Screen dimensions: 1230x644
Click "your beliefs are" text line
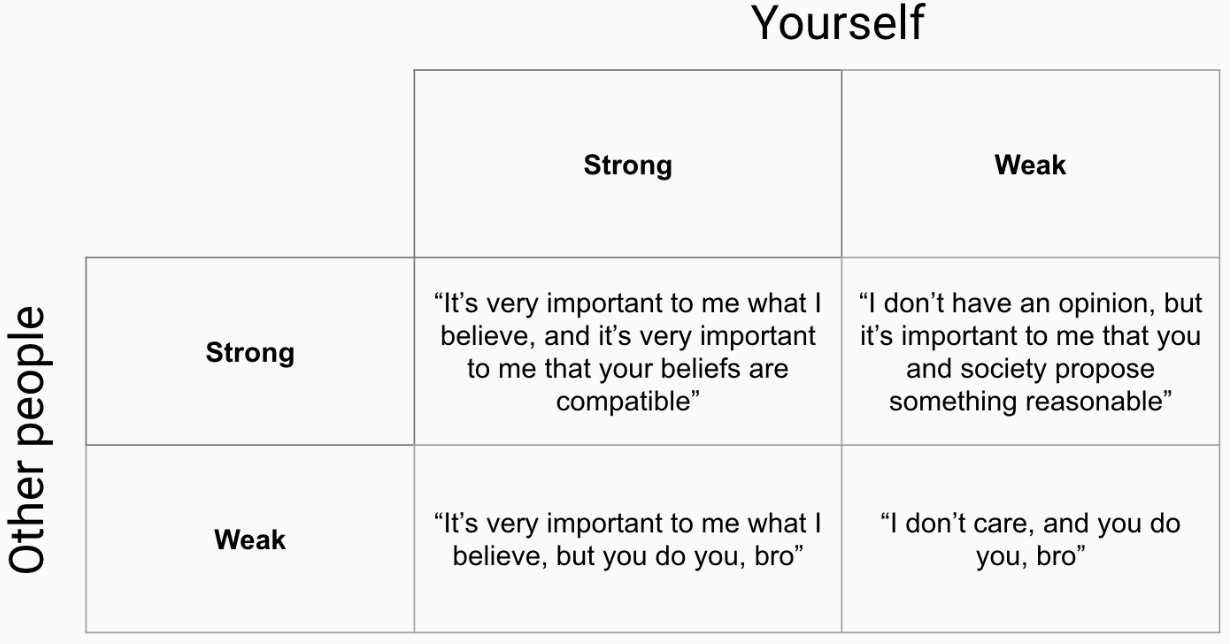690,369
